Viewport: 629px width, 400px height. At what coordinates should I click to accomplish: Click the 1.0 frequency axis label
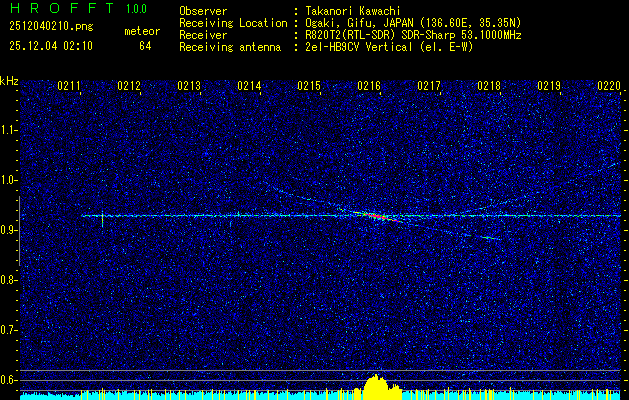pyautogui.click(x=8, y=180)
